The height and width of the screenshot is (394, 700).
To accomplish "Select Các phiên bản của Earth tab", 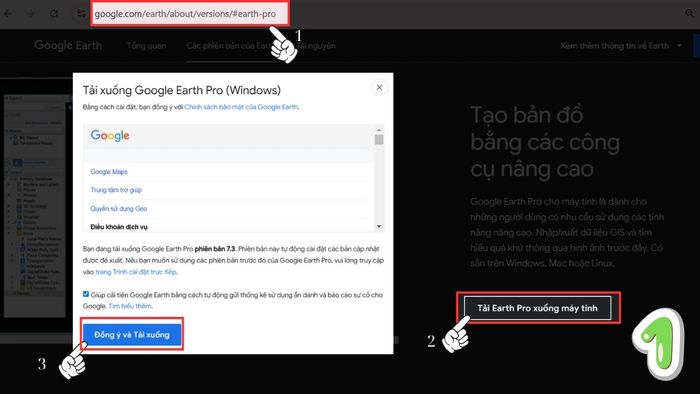I will (x=229, y=46).
